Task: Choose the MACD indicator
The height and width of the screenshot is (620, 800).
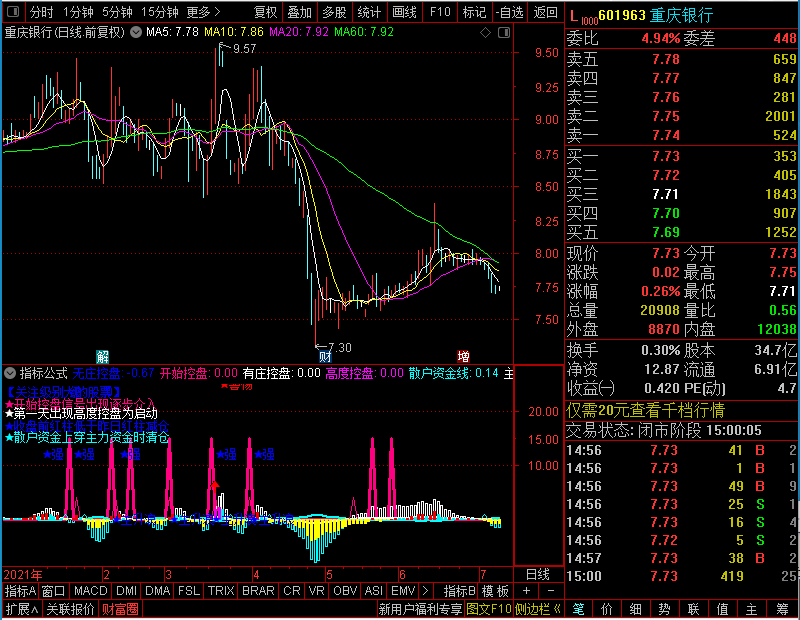Action: 91,591
